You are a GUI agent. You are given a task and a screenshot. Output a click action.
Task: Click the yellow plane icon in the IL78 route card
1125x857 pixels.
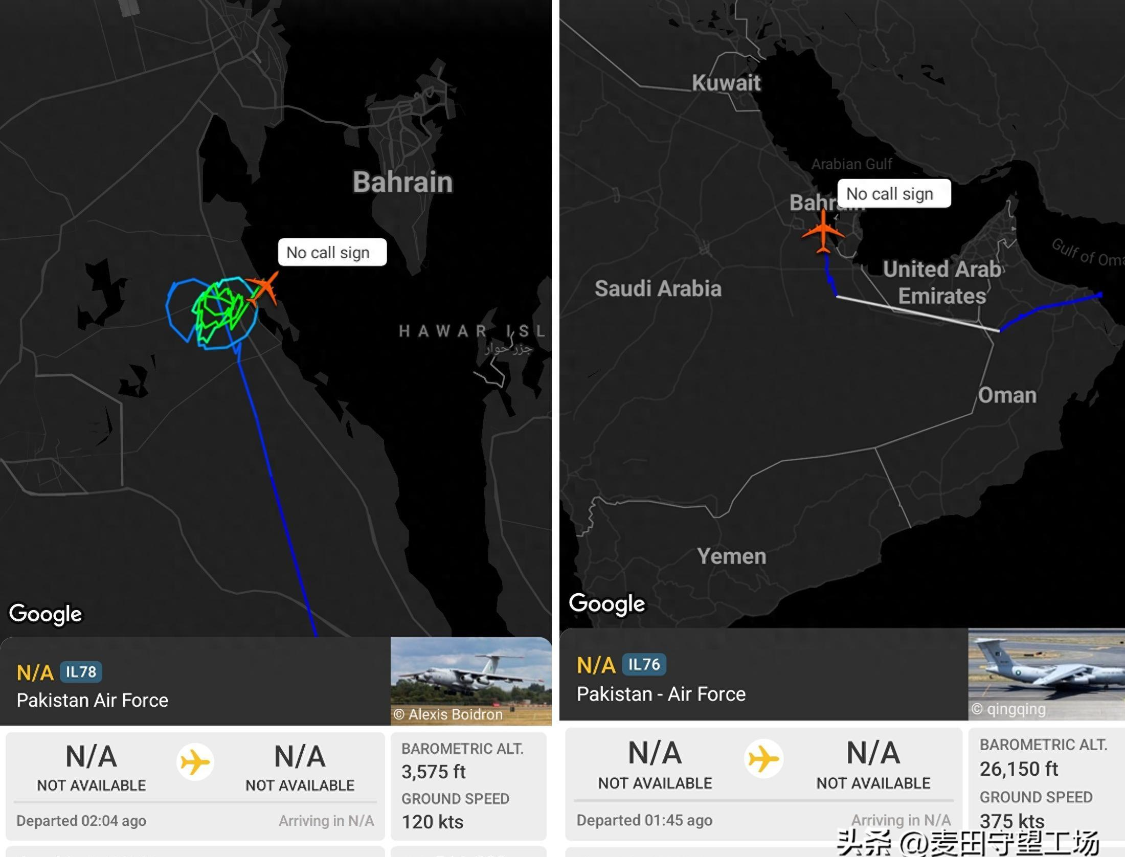coord(195,763)
